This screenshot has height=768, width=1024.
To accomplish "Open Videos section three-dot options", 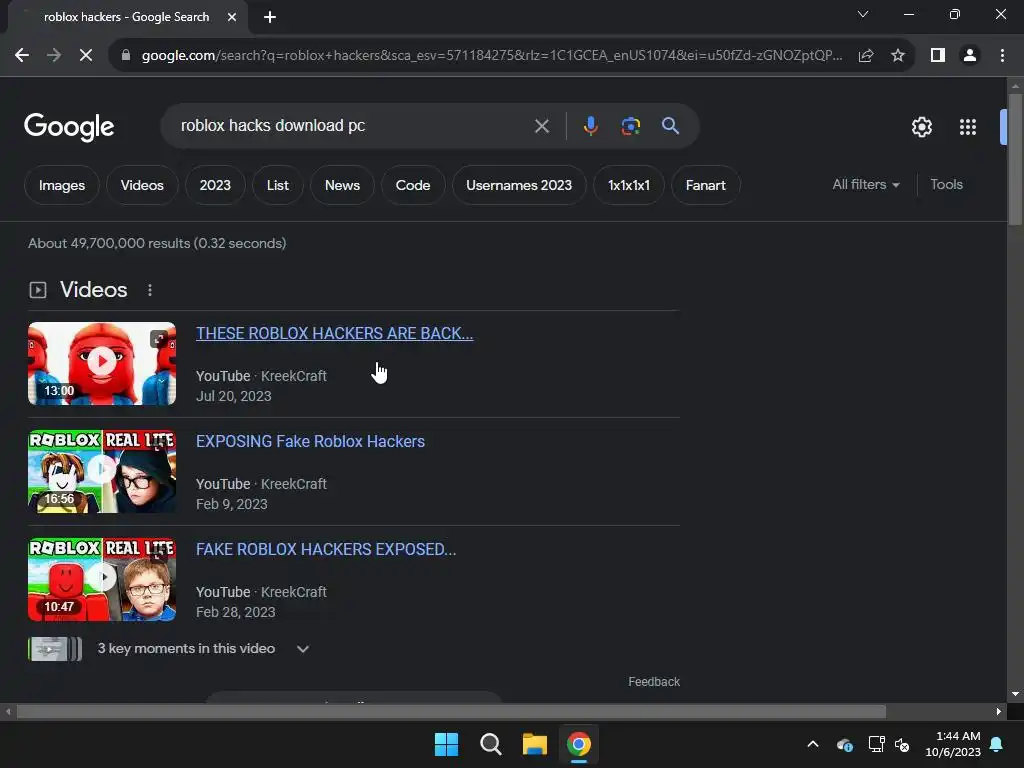I will [150, 290].
